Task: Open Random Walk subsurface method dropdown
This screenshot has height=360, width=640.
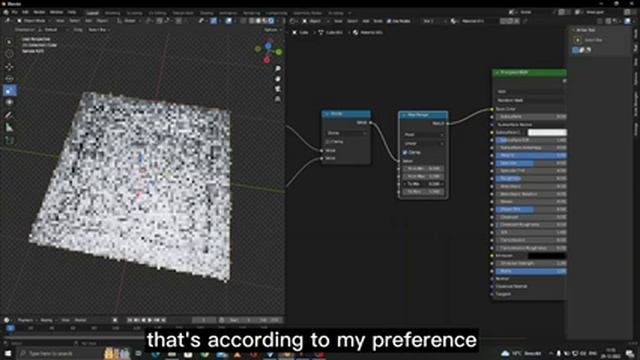Action: (531, 100)
